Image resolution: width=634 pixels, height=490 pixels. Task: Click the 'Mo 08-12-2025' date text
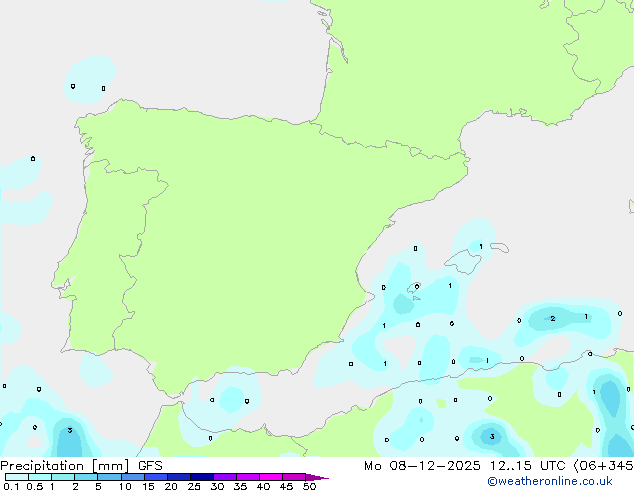point(422,466)
